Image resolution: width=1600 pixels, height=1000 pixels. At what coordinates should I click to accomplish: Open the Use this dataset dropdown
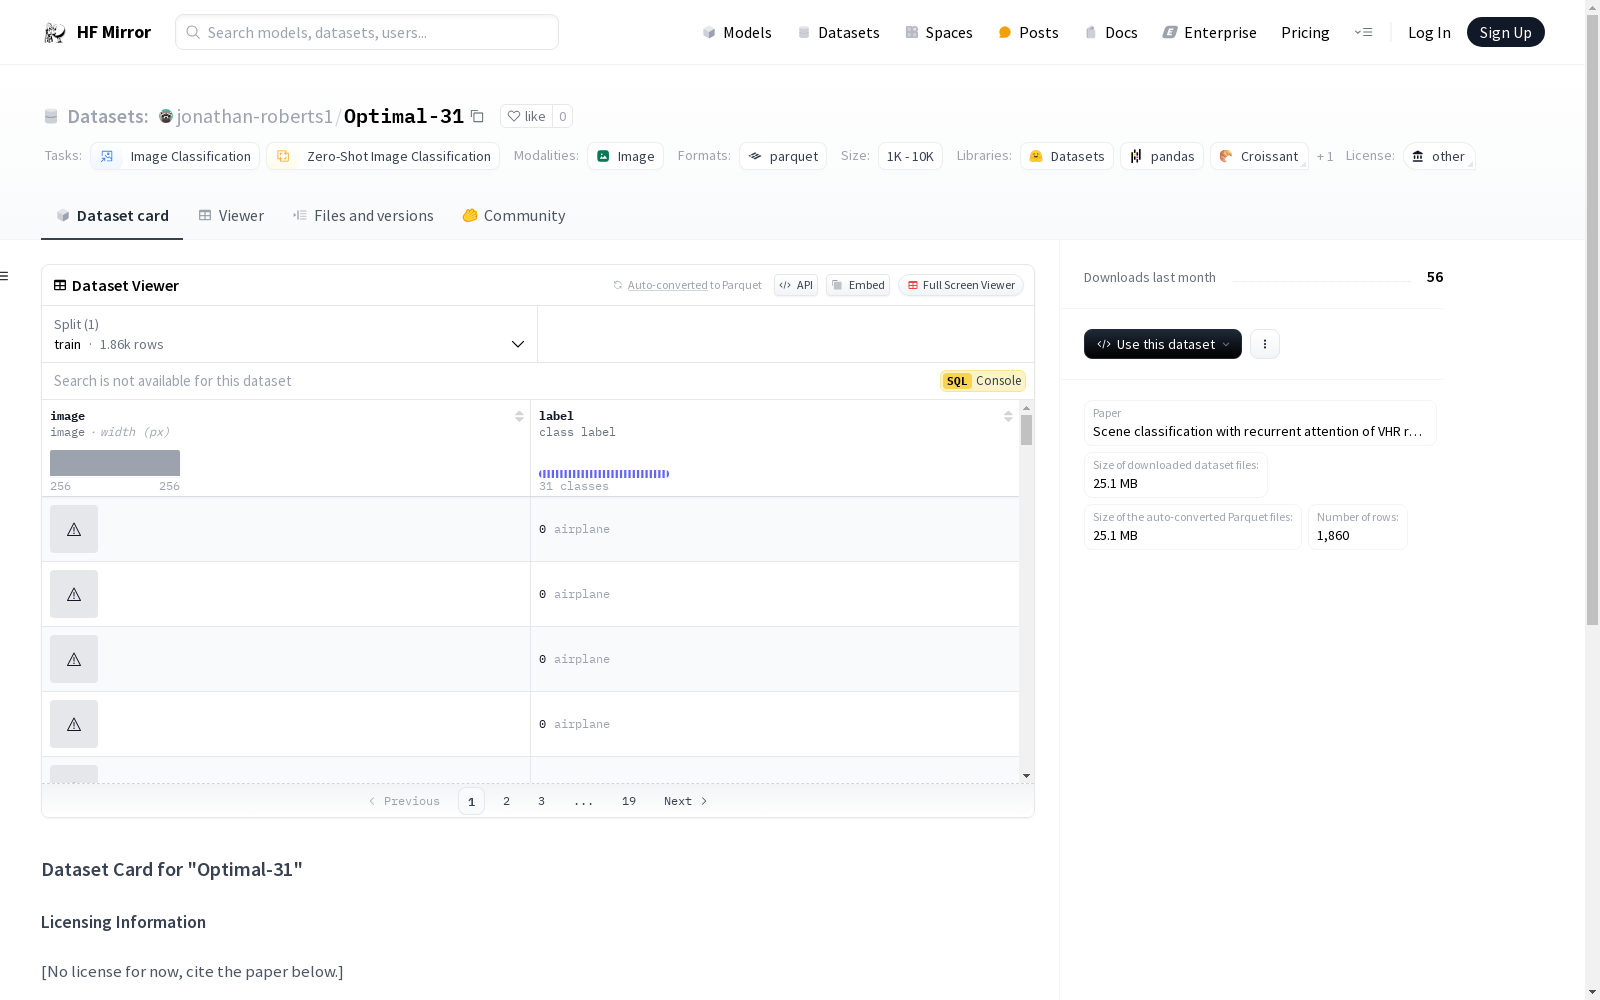click(1163, 344)
